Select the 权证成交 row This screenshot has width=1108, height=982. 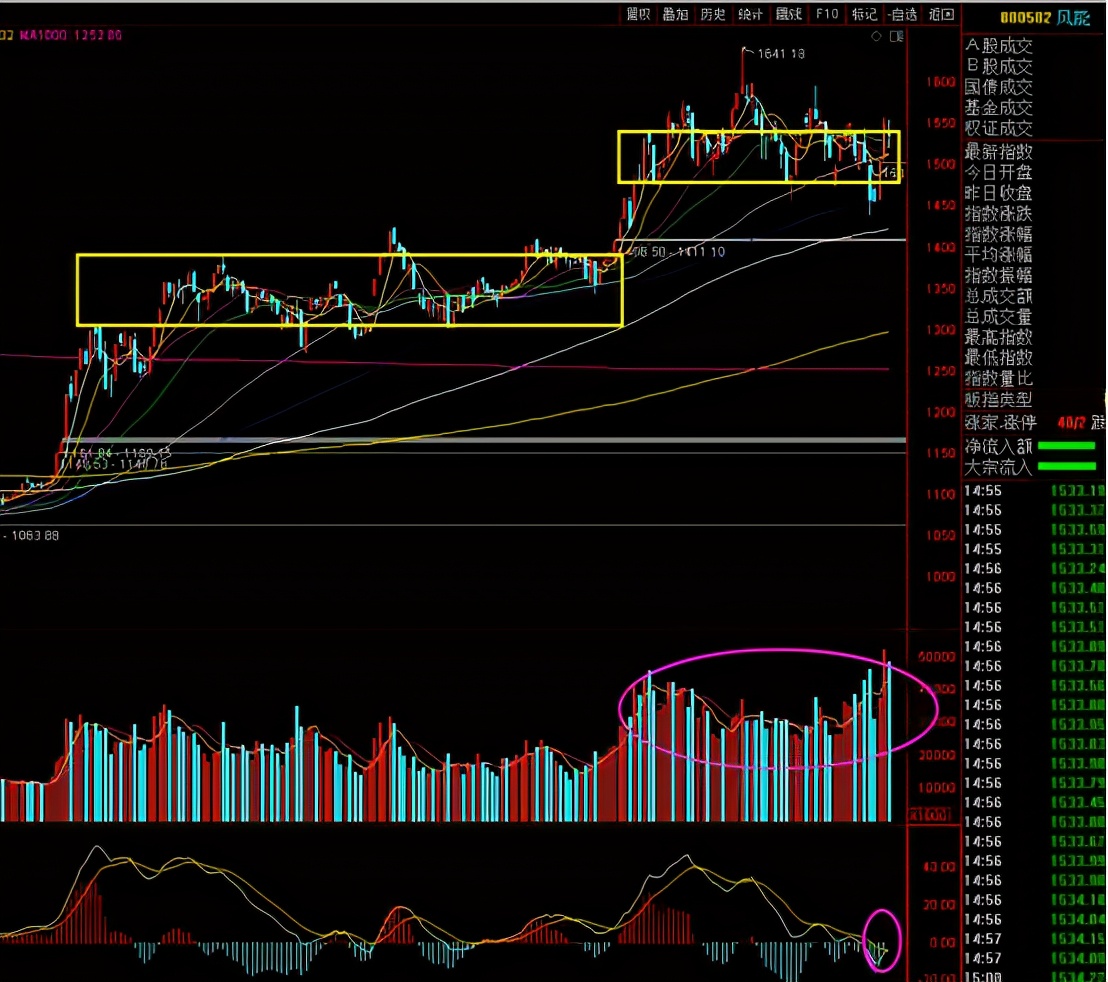[998, 128]
